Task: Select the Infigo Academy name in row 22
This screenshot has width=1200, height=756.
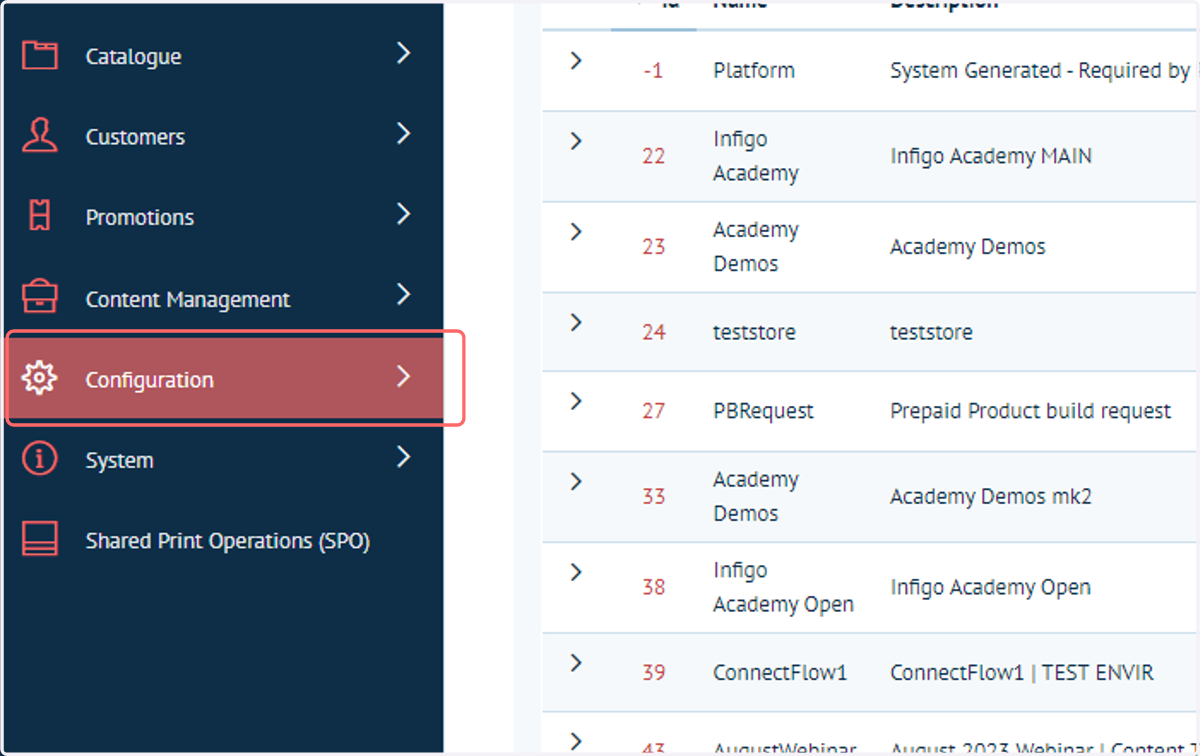Action: click(756, 156)
